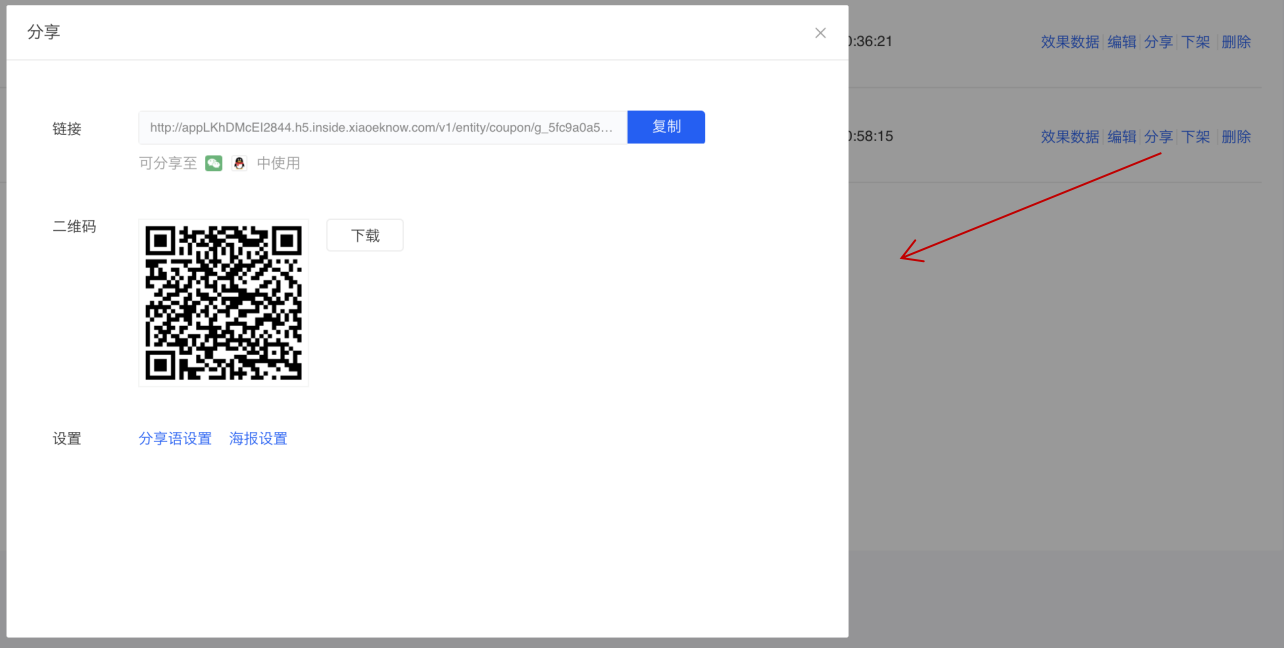1284x648 pixels.
Task: Click 分享 in the 58:15 row
Action: [x=1159, y=137]
